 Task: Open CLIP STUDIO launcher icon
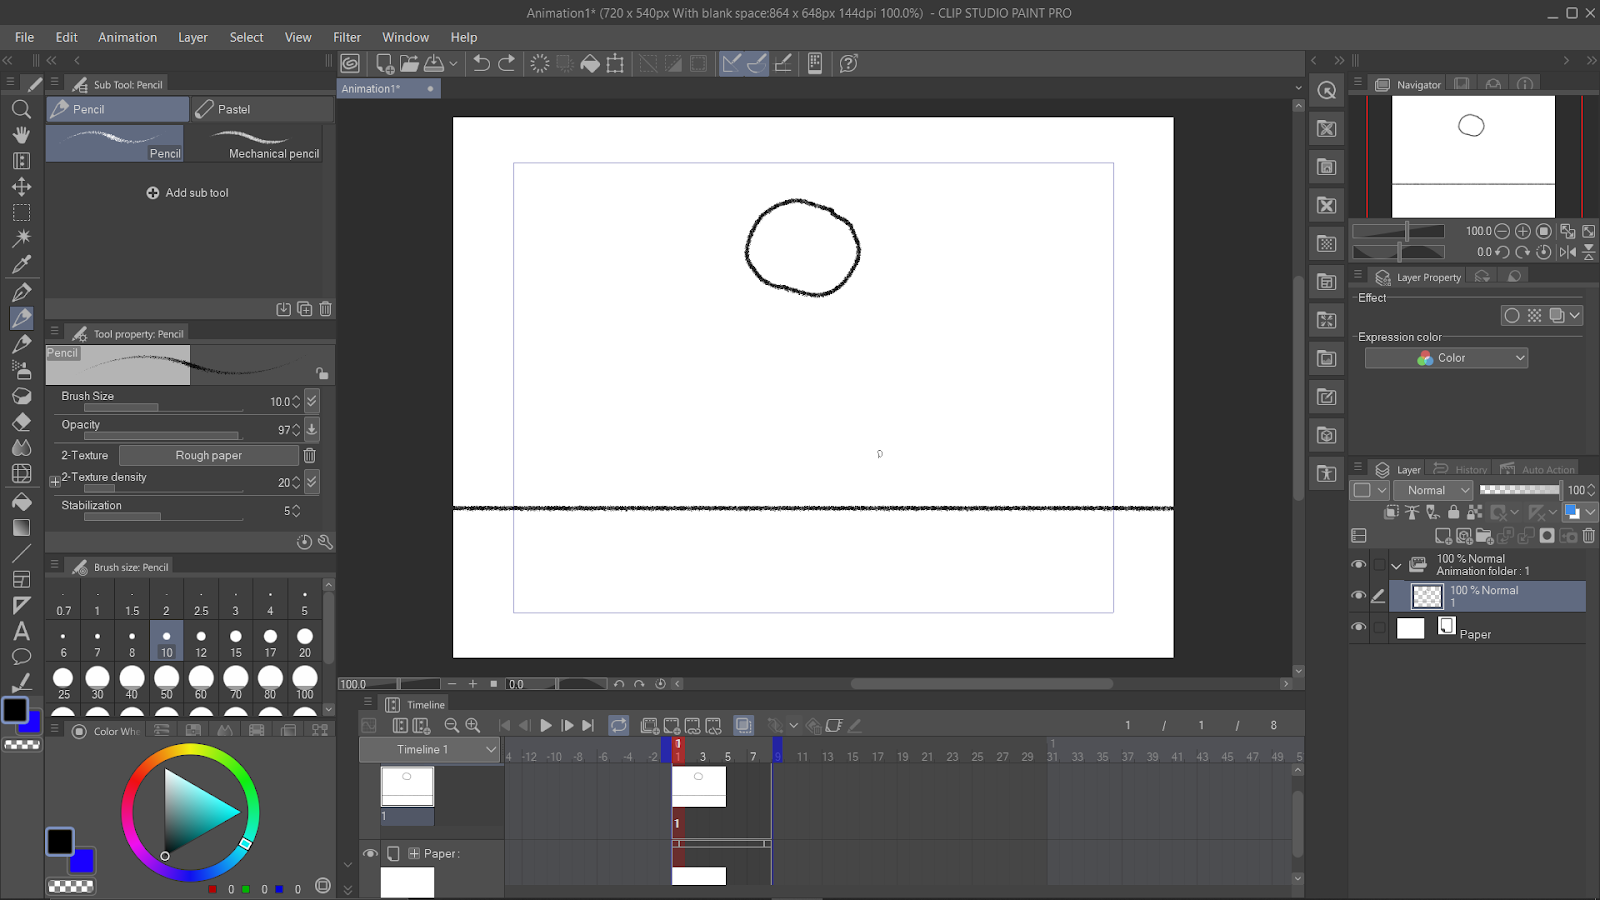click(350, 63)
